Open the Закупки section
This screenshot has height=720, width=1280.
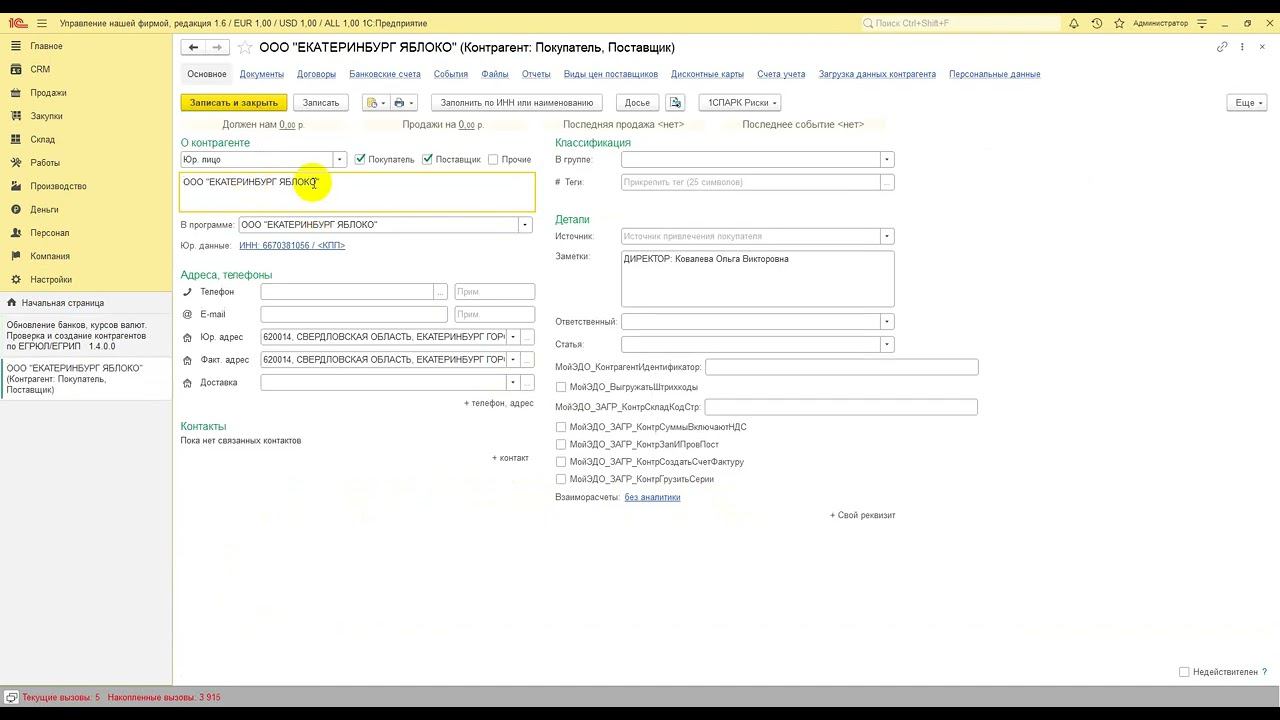click(x=46, y=116)
